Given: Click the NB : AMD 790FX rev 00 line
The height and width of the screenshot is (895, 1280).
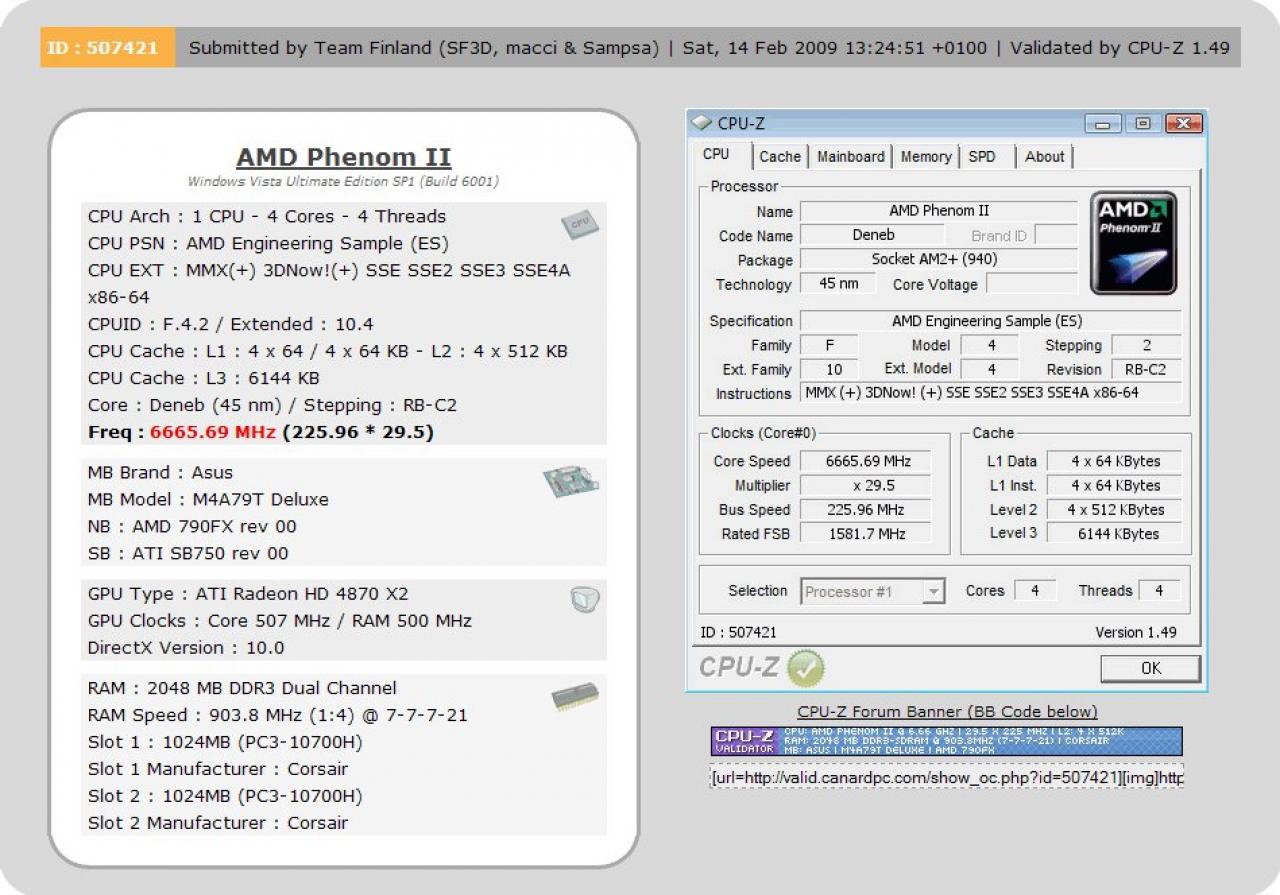Looking at the screenshot, I should pyautogui.click(x=192, y=526).
